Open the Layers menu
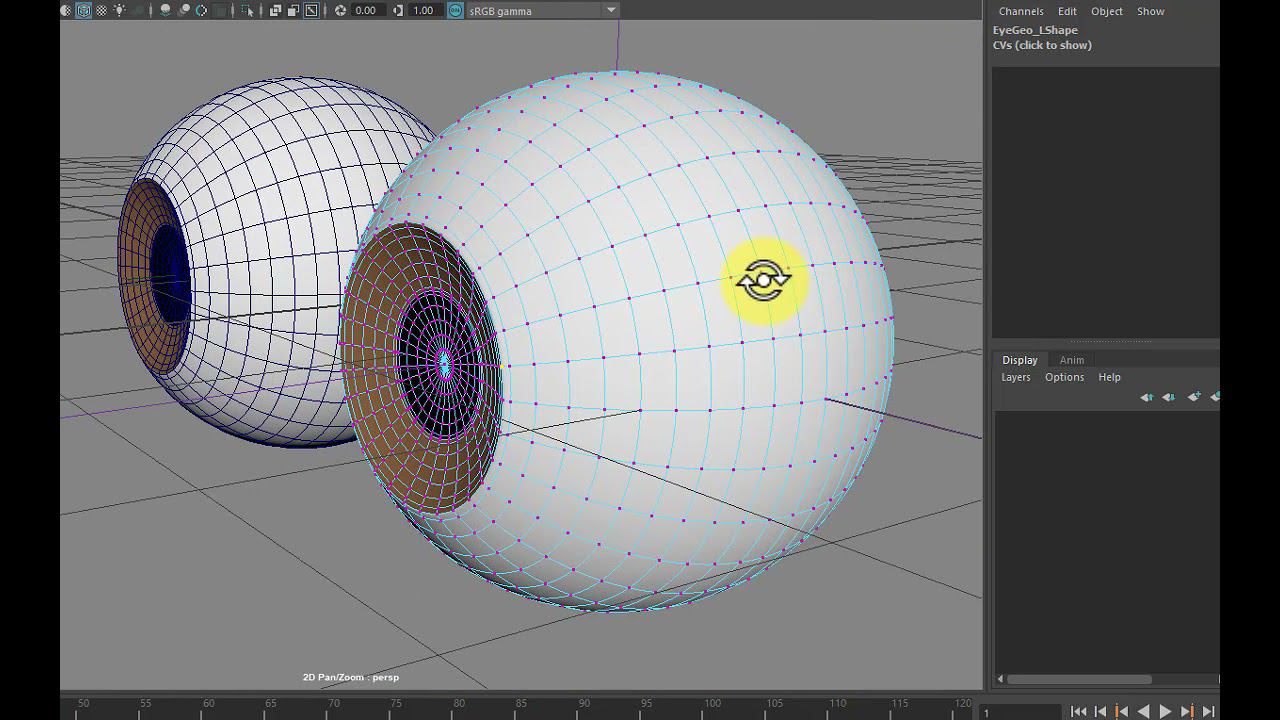The width and height of the screenshot is (1280, 720). pyautogui.click(x=1016, y=377)
